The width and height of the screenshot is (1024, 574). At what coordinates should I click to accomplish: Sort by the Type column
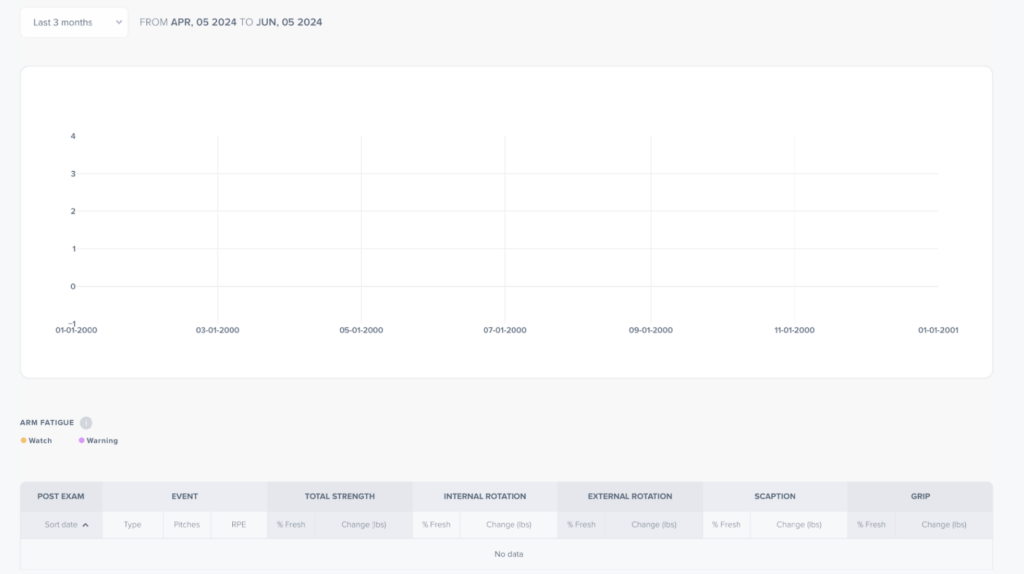pos(132,525)
